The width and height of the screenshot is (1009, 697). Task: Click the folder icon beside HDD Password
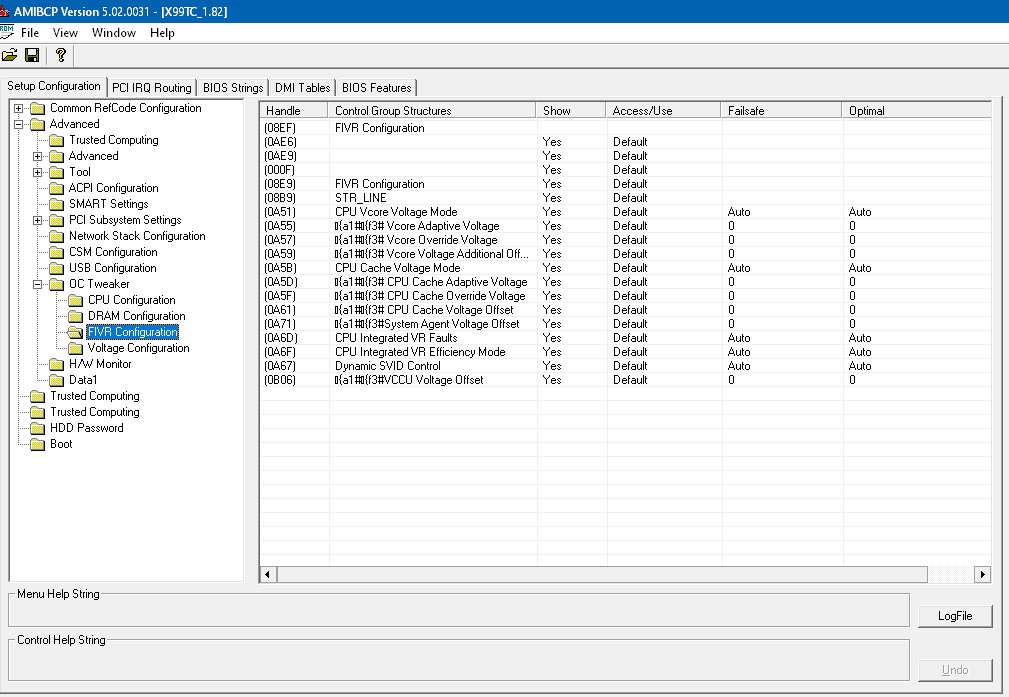point(38,428)
